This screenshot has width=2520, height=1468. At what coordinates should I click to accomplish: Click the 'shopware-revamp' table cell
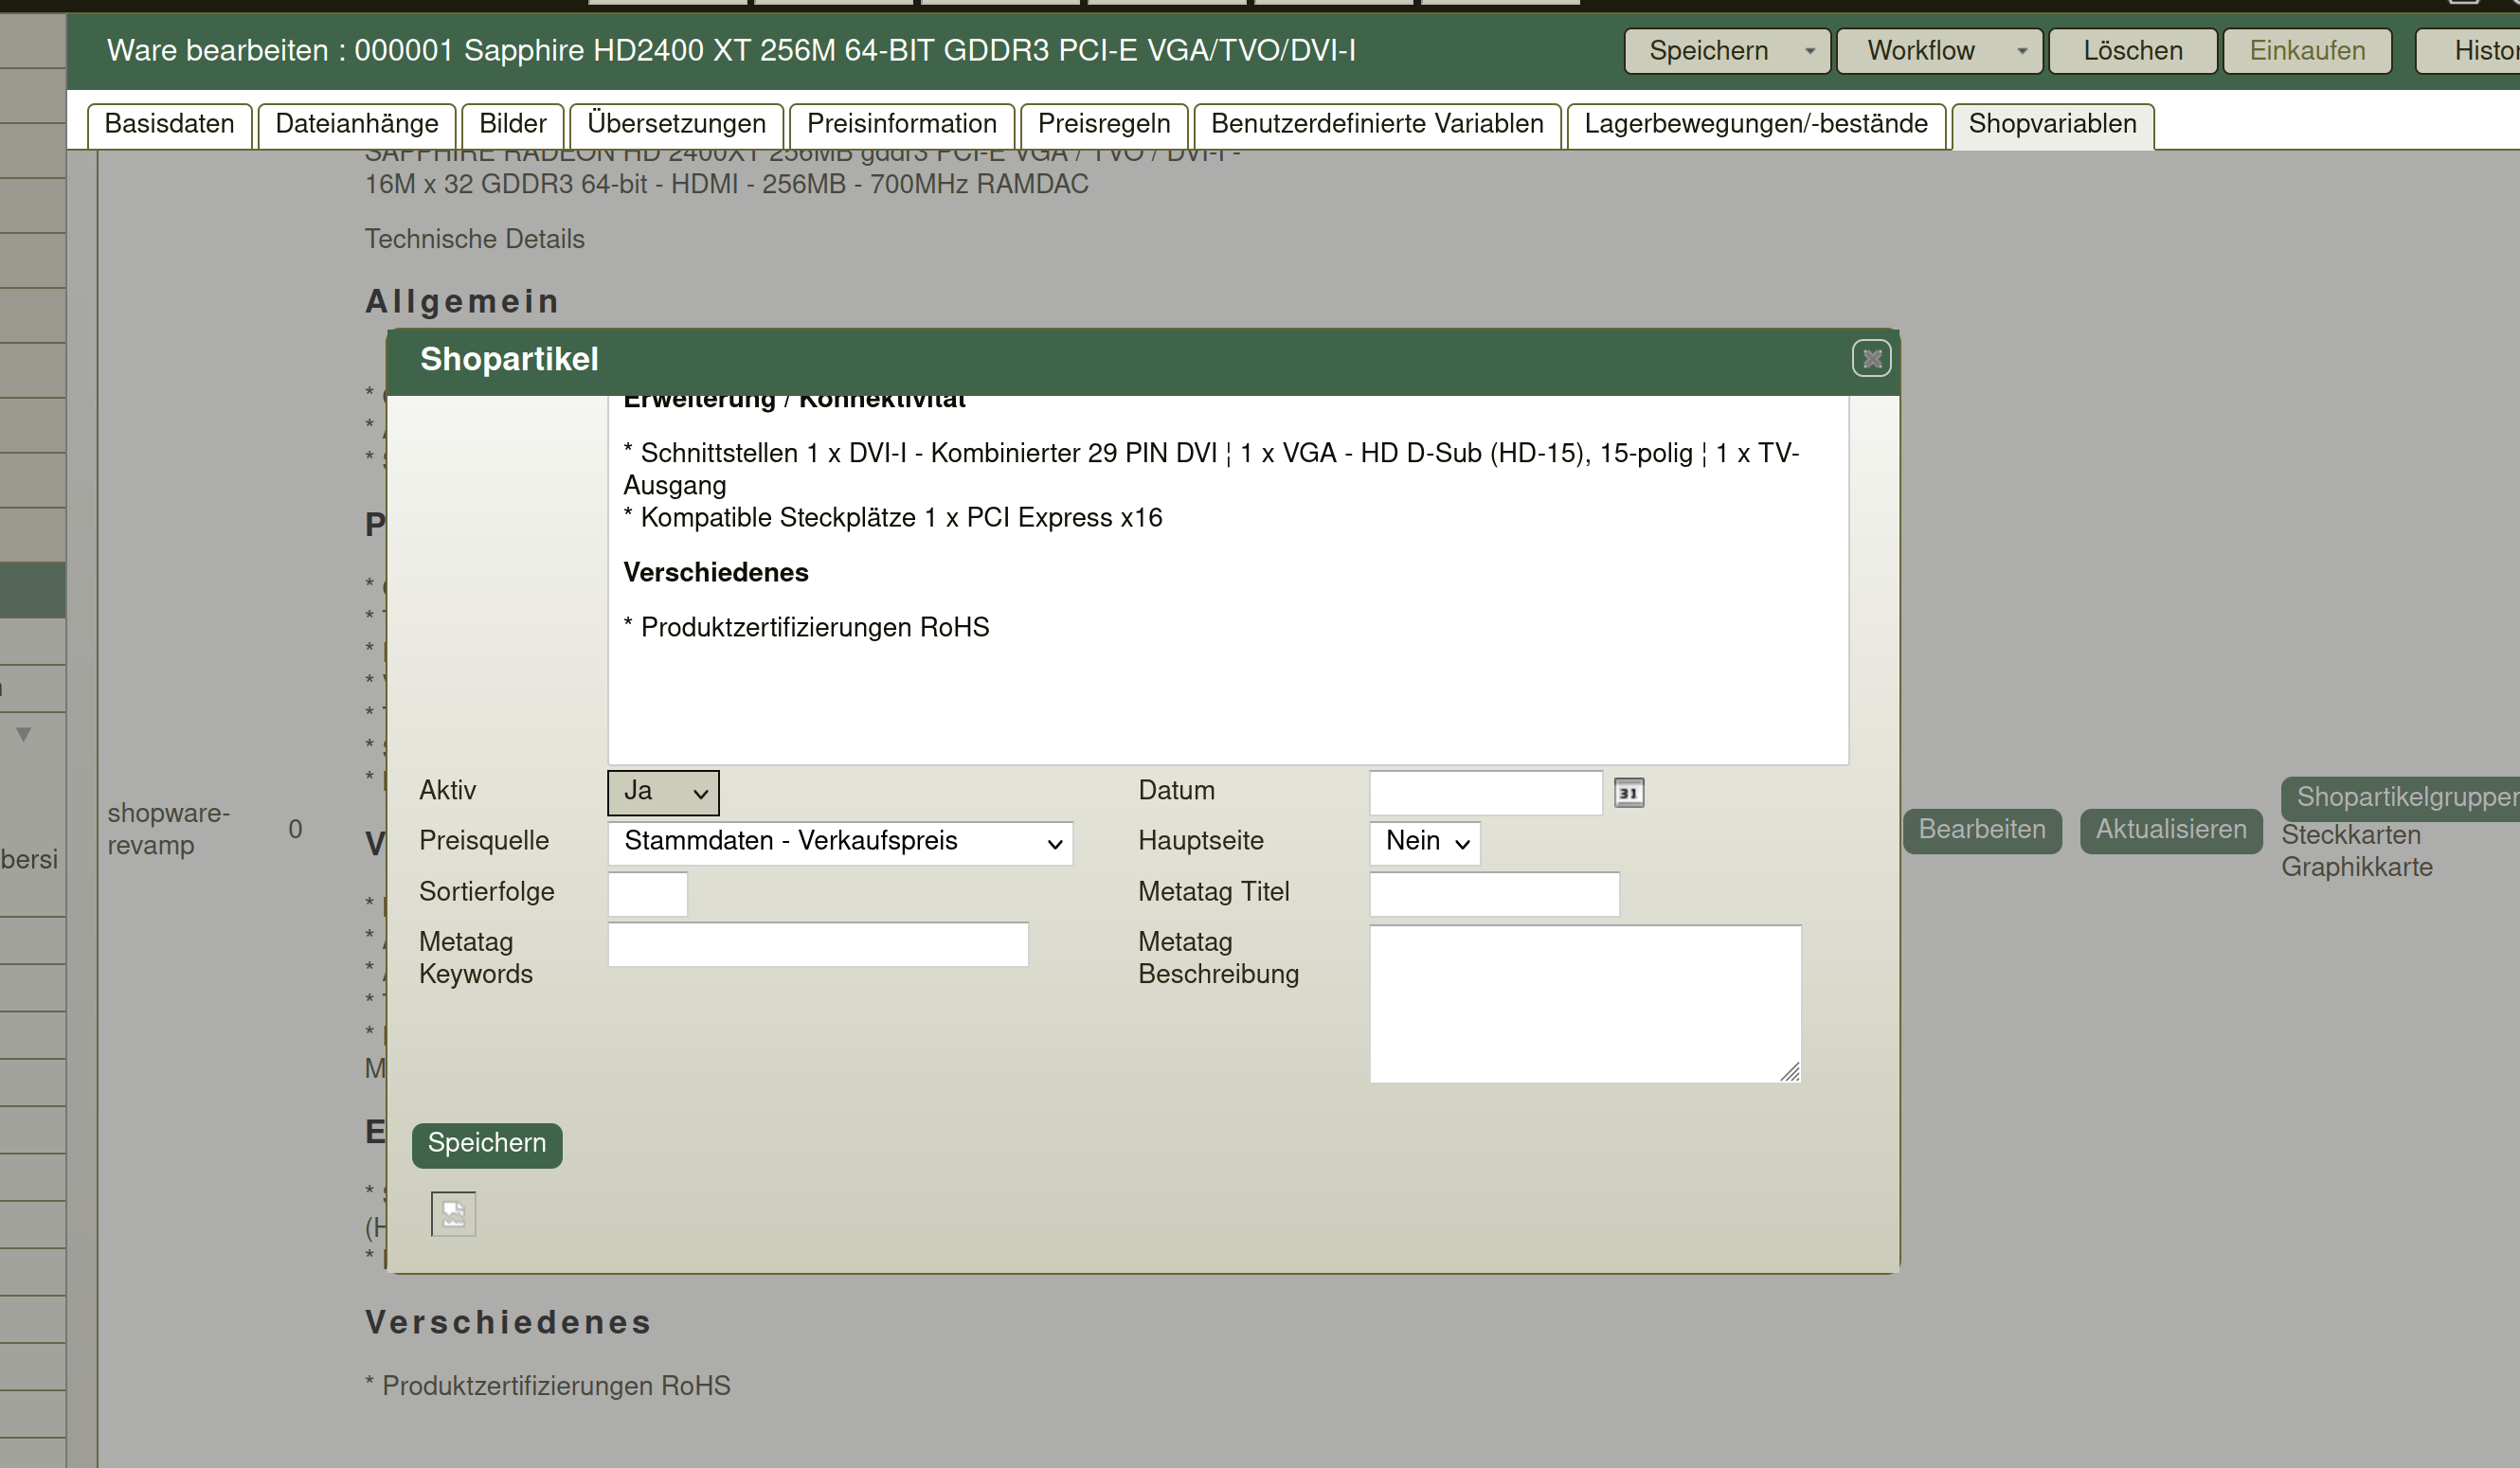point(169,829)
